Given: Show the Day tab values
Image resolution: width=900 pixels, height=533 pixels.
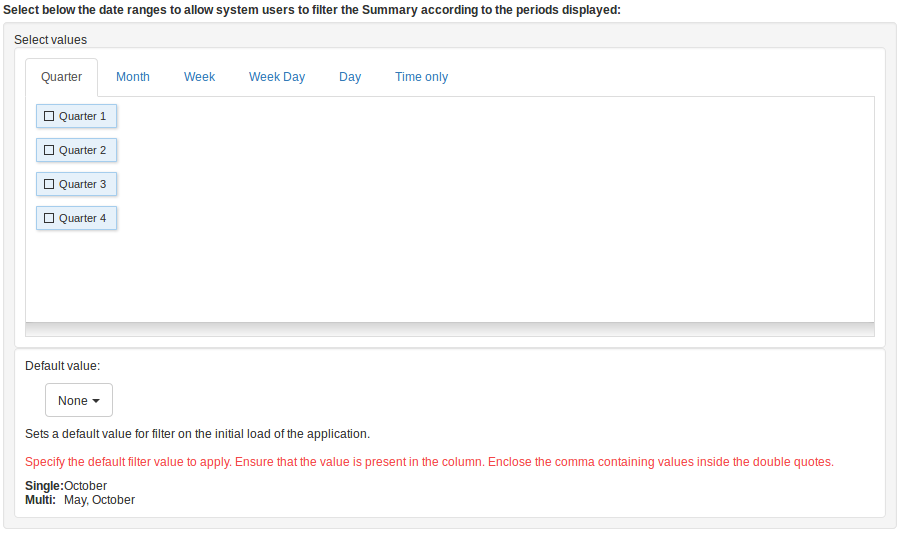Looking at the screenshot, I should (350, 77).
